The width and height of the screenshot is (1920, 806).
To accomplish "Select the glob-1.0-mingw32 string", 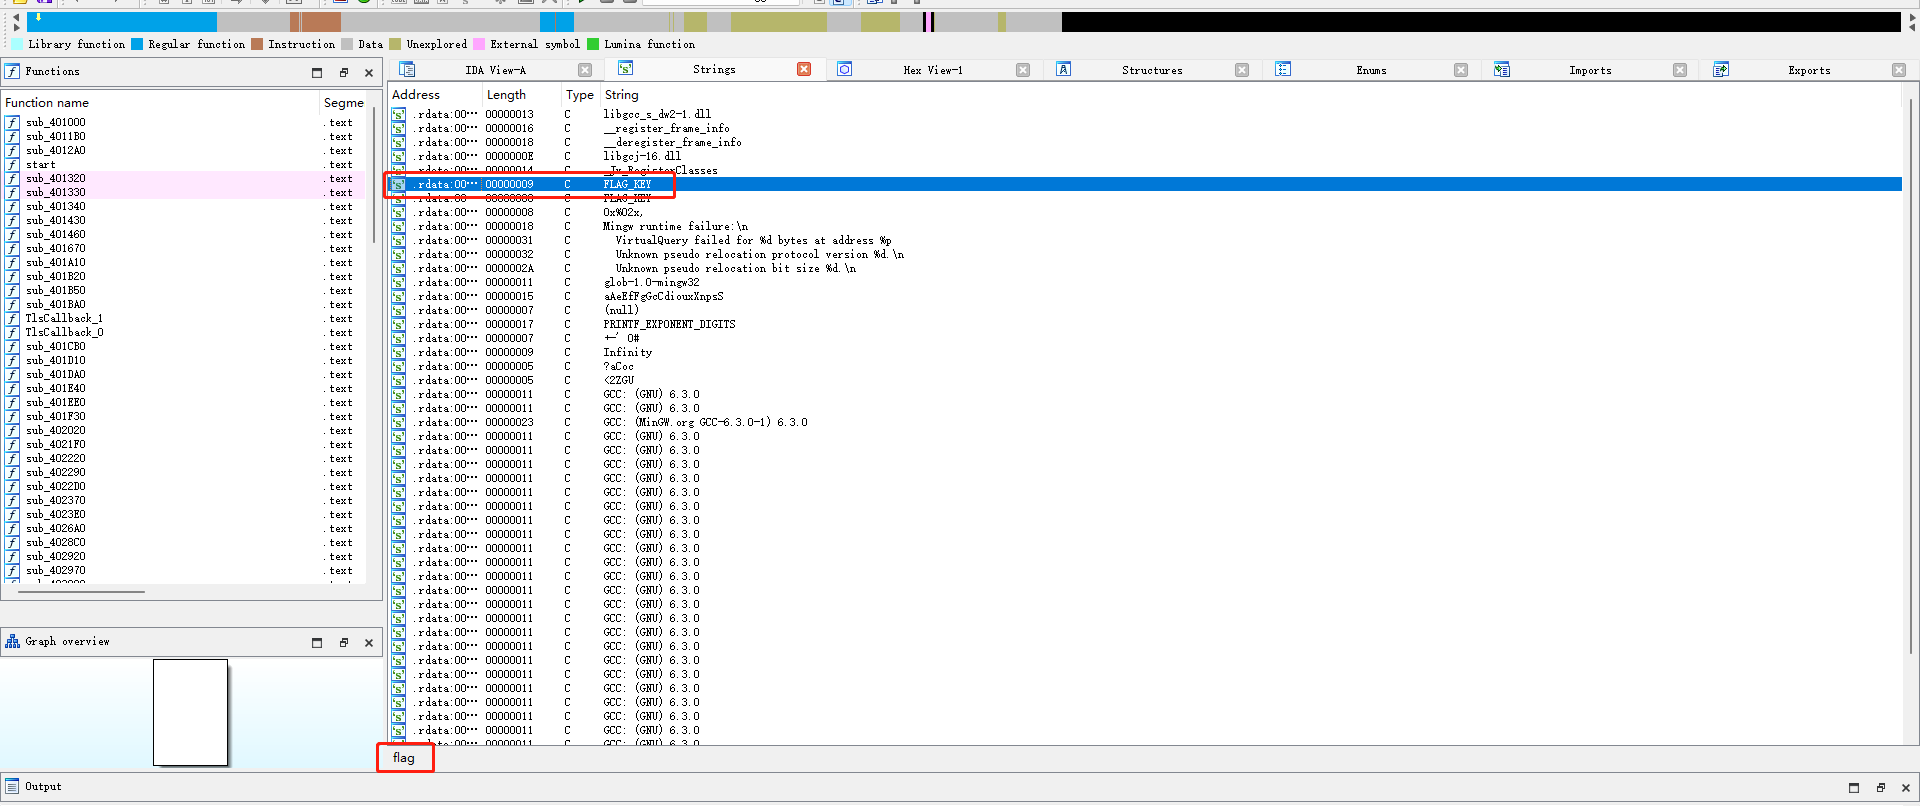I will pos(651,282).
